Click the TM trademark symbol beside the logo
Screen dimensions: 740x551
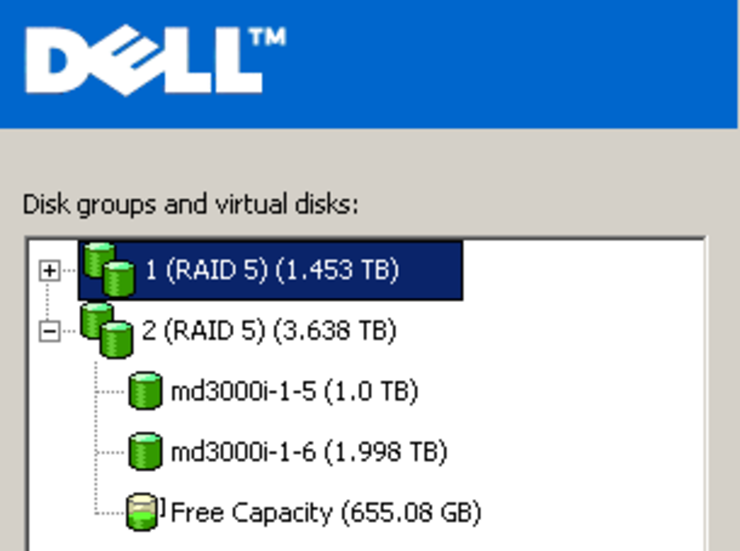(x=268, y=37)
